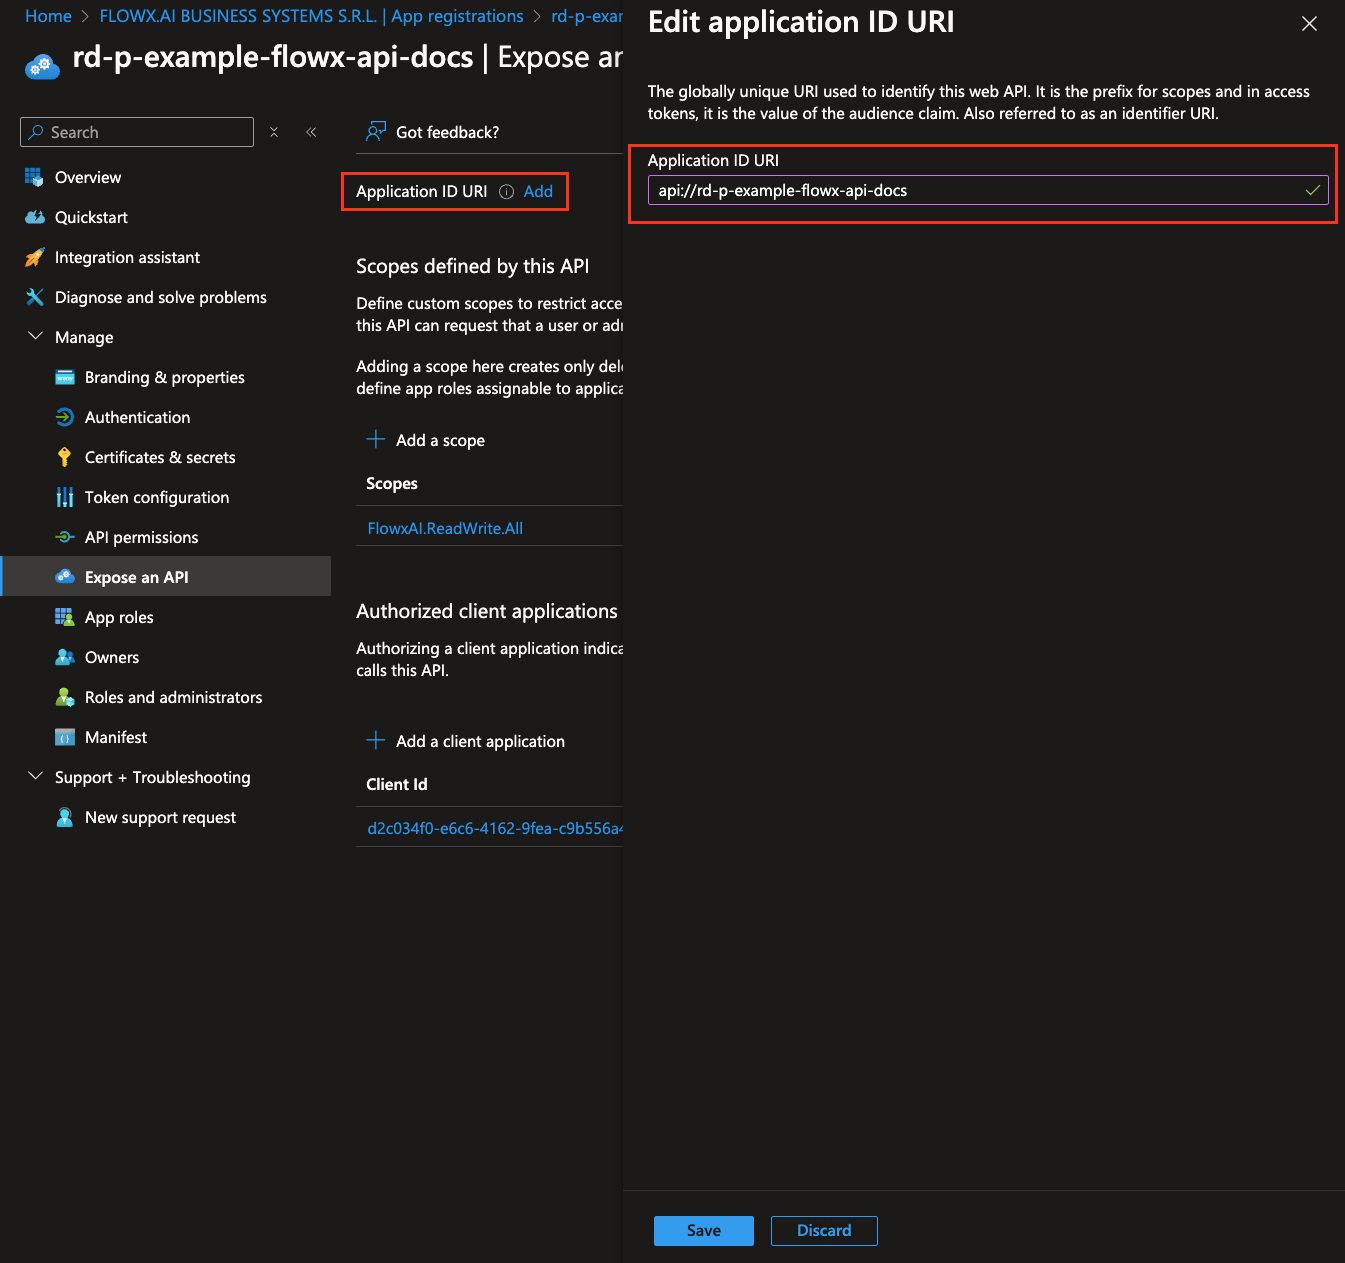Click the Authentication icon
This screenshot has width=1345, height=1263.
coord(65,417)
